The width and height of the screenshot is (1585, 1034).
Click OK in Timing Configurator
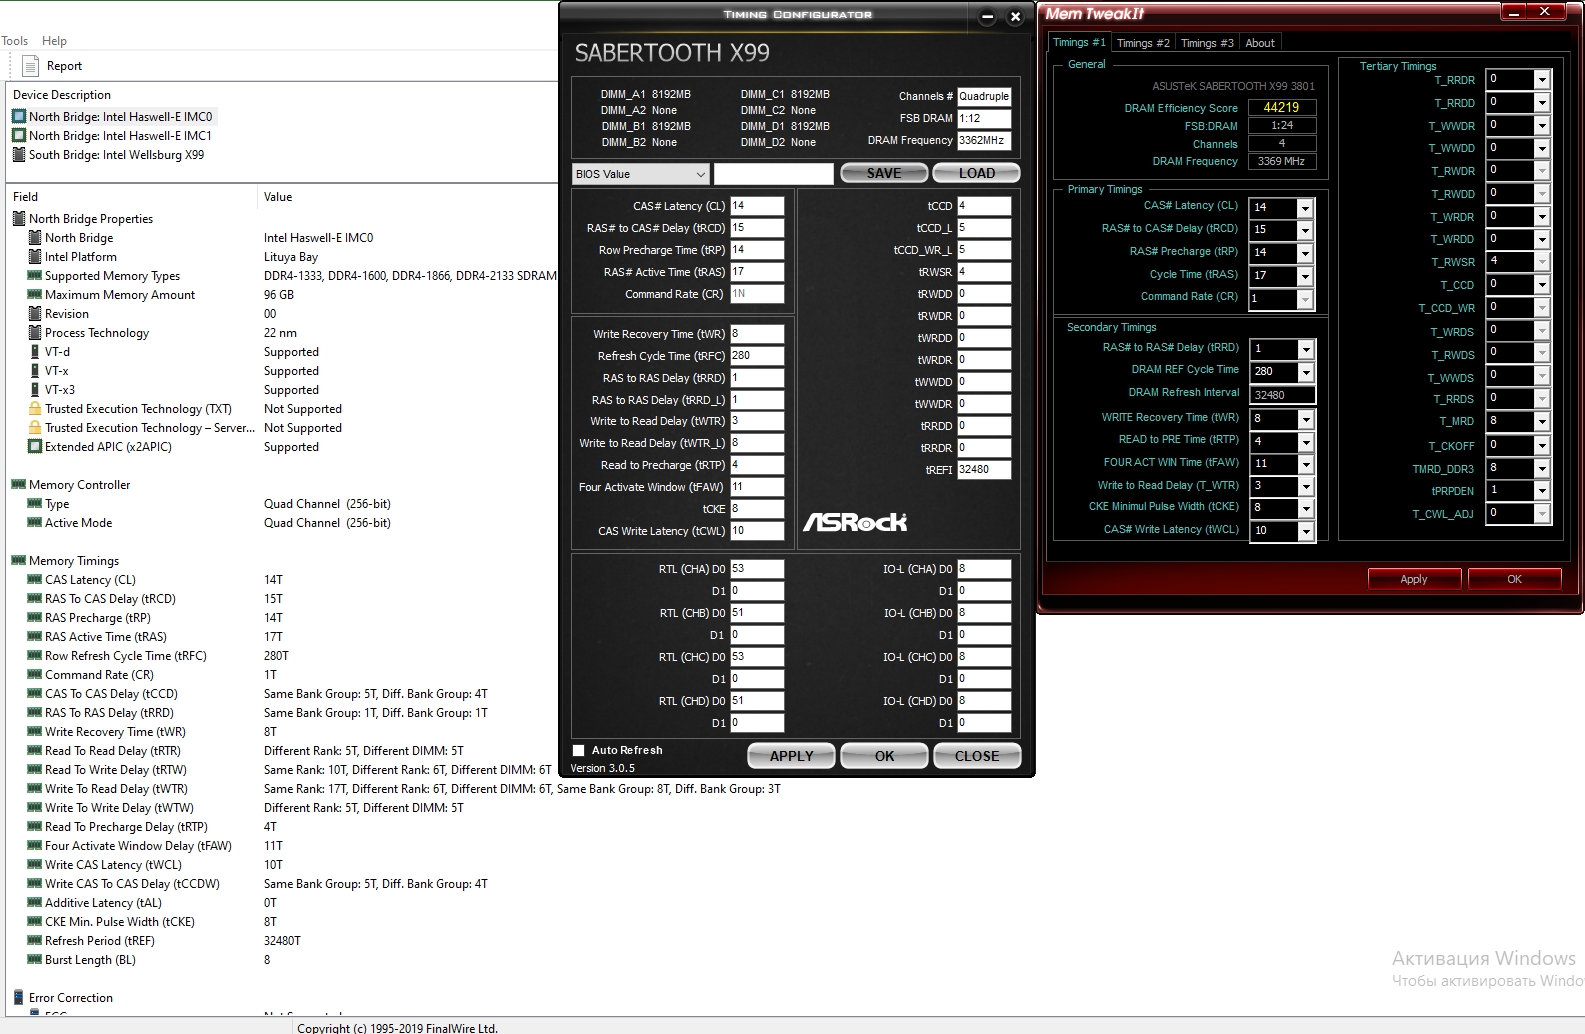(x=885, y=756)
